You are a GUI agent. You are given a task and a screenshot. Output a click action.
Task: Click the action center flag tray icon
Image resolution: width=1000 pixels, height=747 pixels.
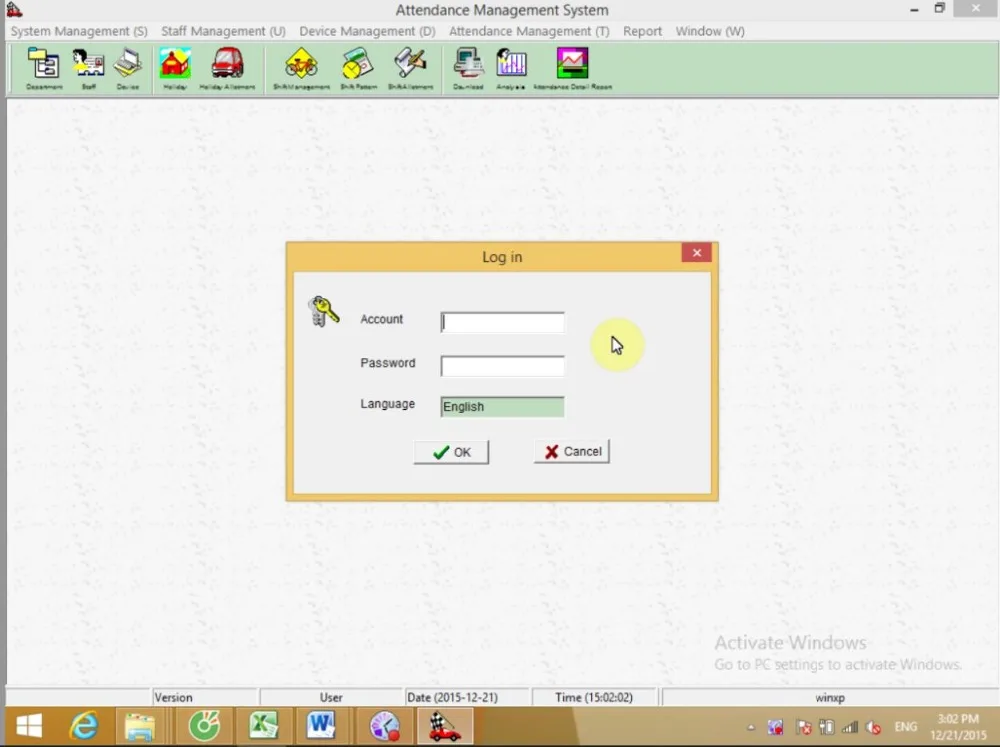803,727
